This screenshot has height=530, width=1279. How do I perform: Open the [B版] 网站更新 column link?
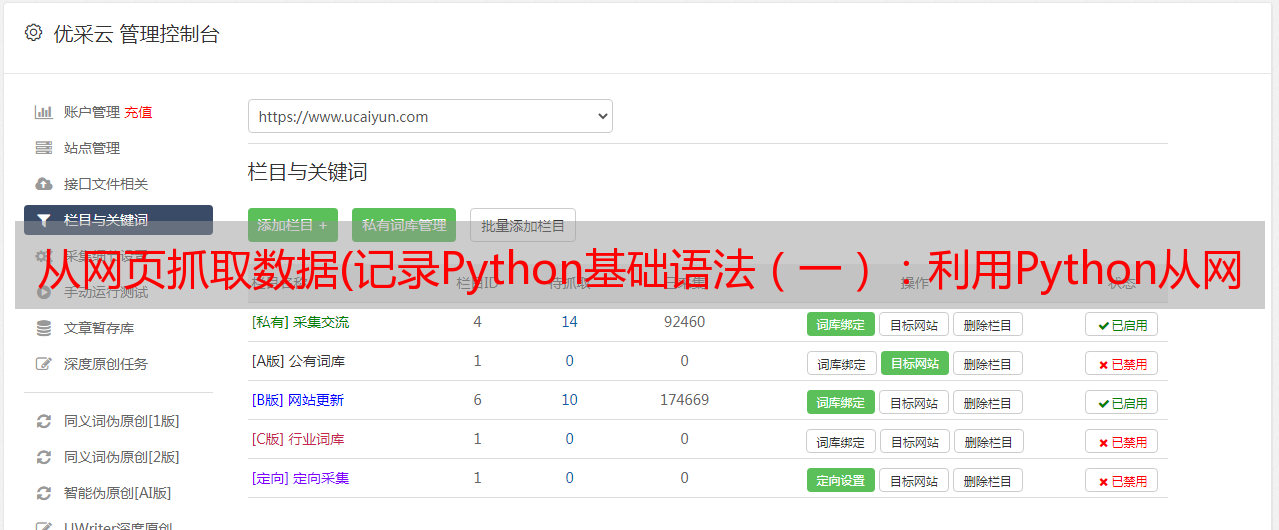pos(298,400)
